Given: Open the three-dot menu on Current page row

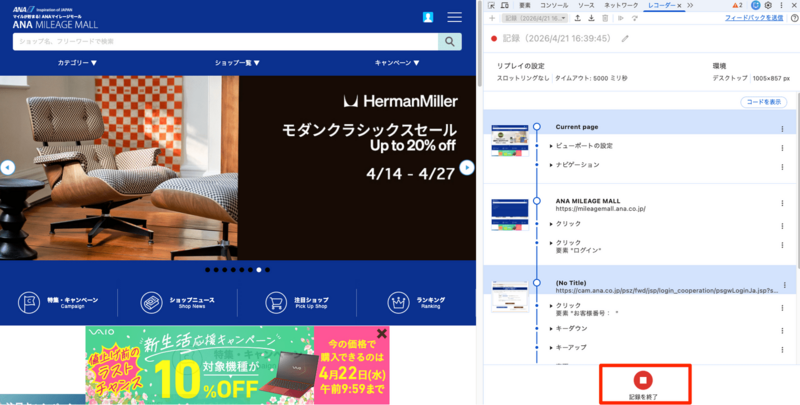Looking at the screenshot, I should 782,129.
